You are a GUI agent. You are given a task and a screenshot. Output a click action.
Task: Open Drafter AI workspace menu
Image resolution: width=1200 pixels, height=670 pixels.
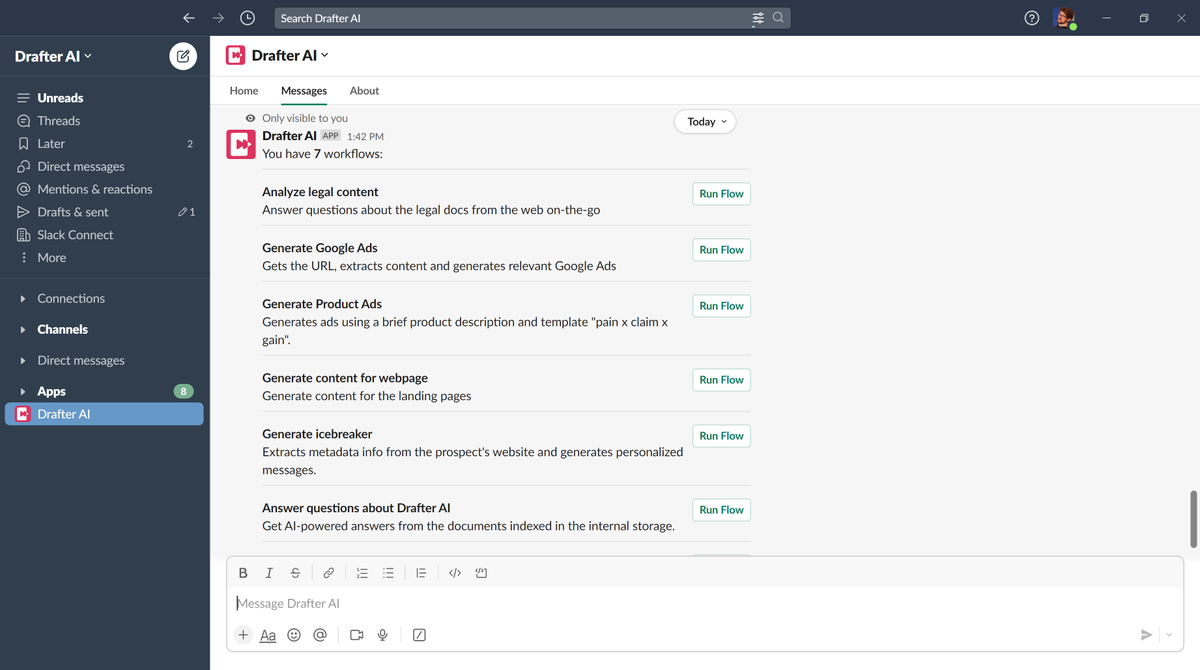(x=53, y=56)
